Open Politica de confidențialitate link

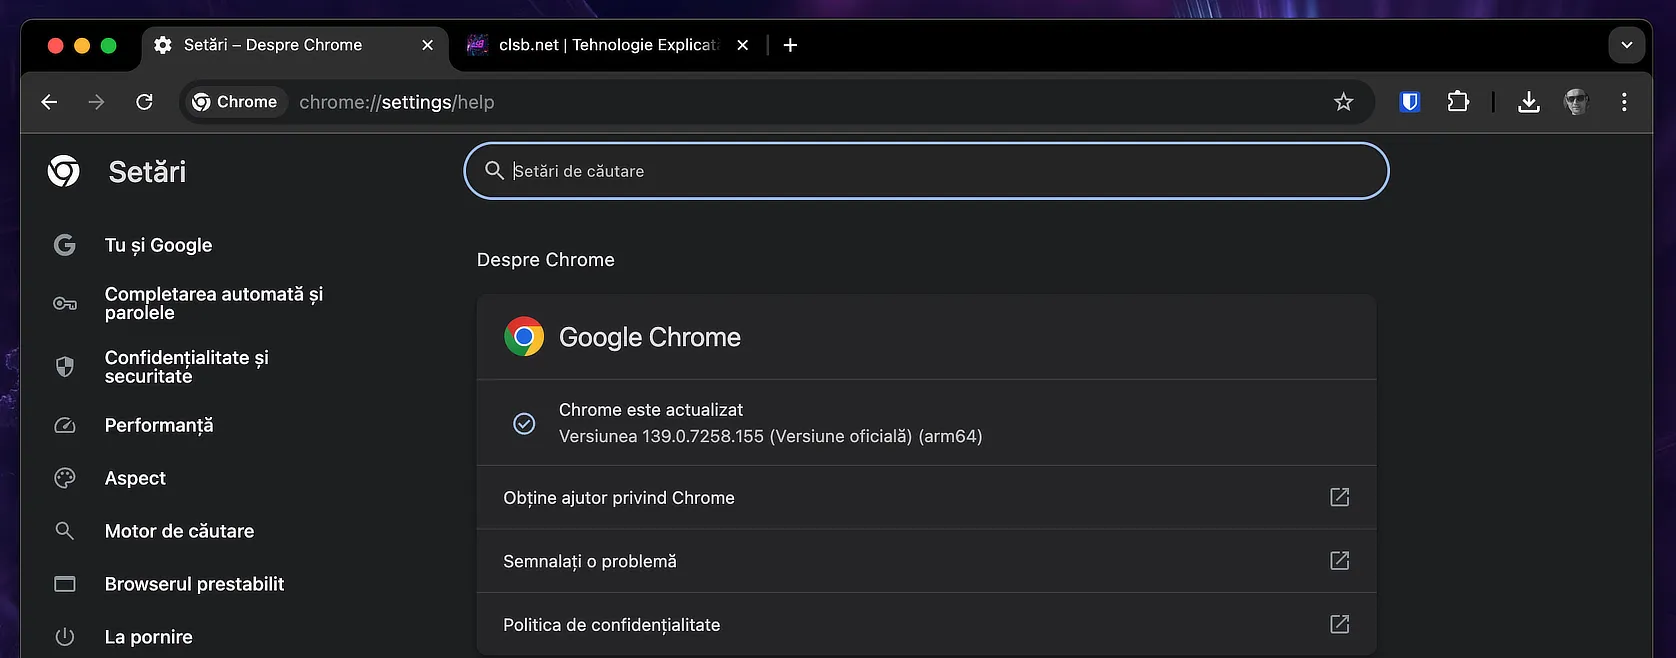(926, 624)
